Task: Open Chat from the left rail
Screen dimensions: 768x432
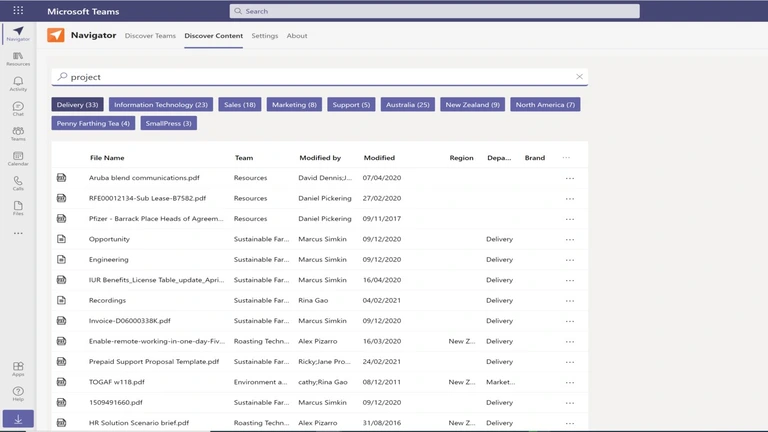Action: (18, 108)
